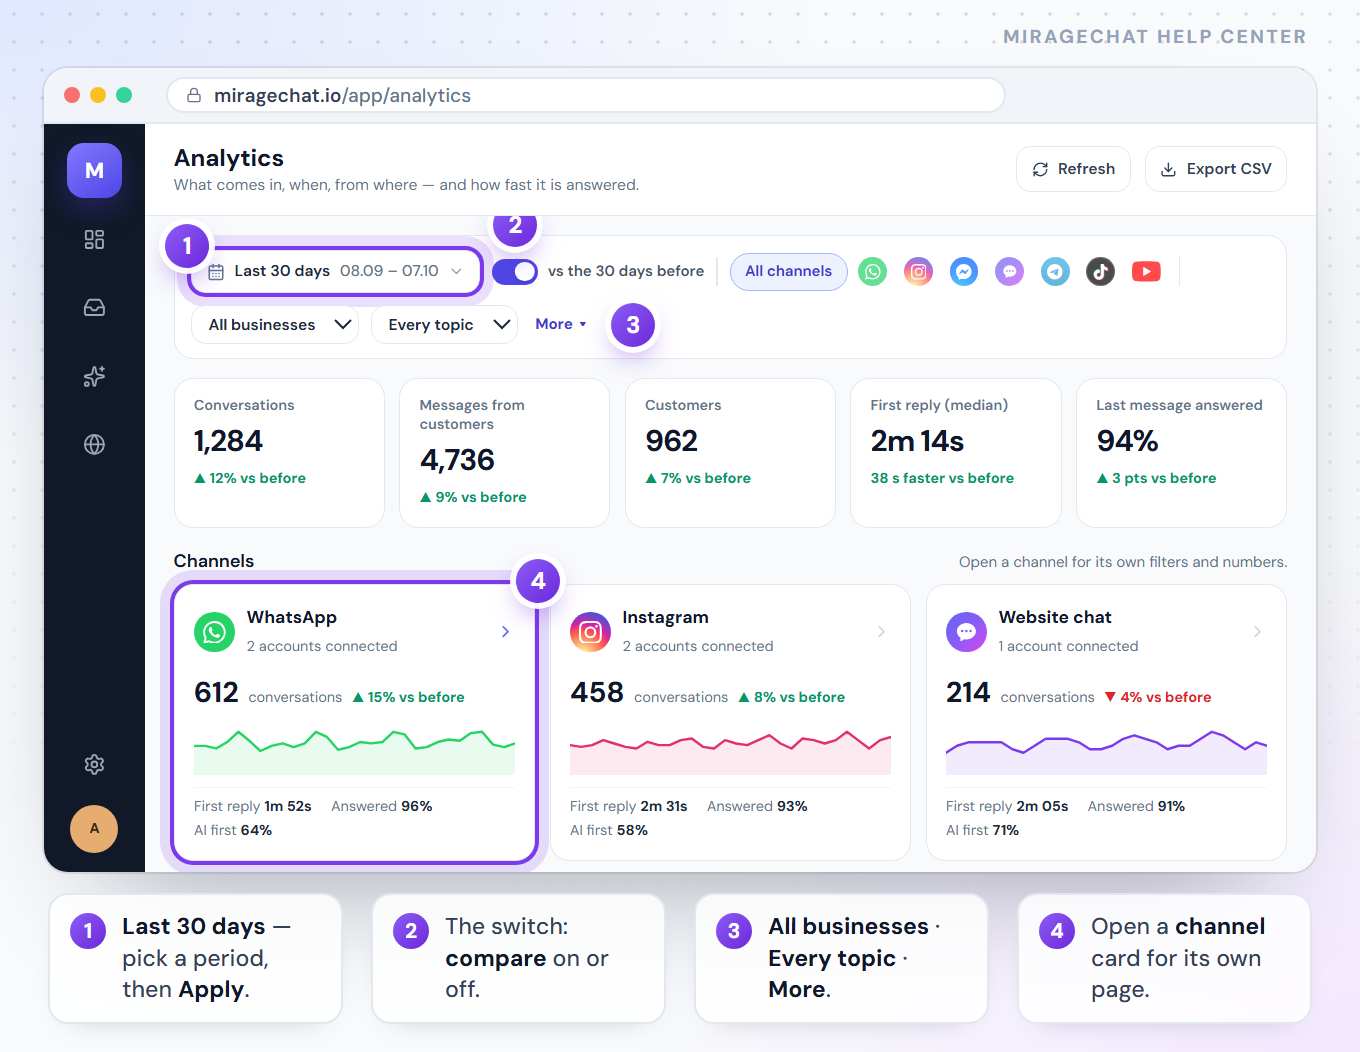Screen dimensions: 1360x1052
Task: Filter by the YouTube channel icon
Action: tap(1146, 271)
